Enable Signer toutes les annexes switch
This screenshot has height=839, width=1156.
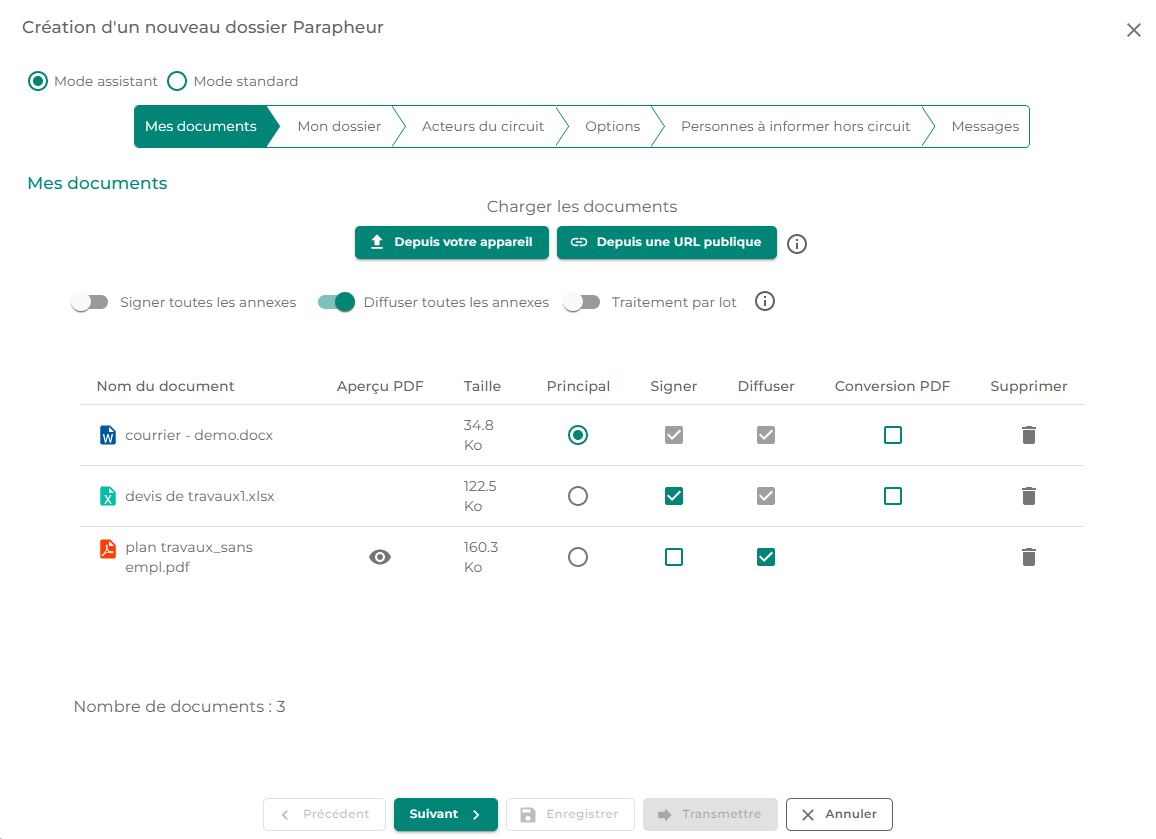tap(90, 302)
